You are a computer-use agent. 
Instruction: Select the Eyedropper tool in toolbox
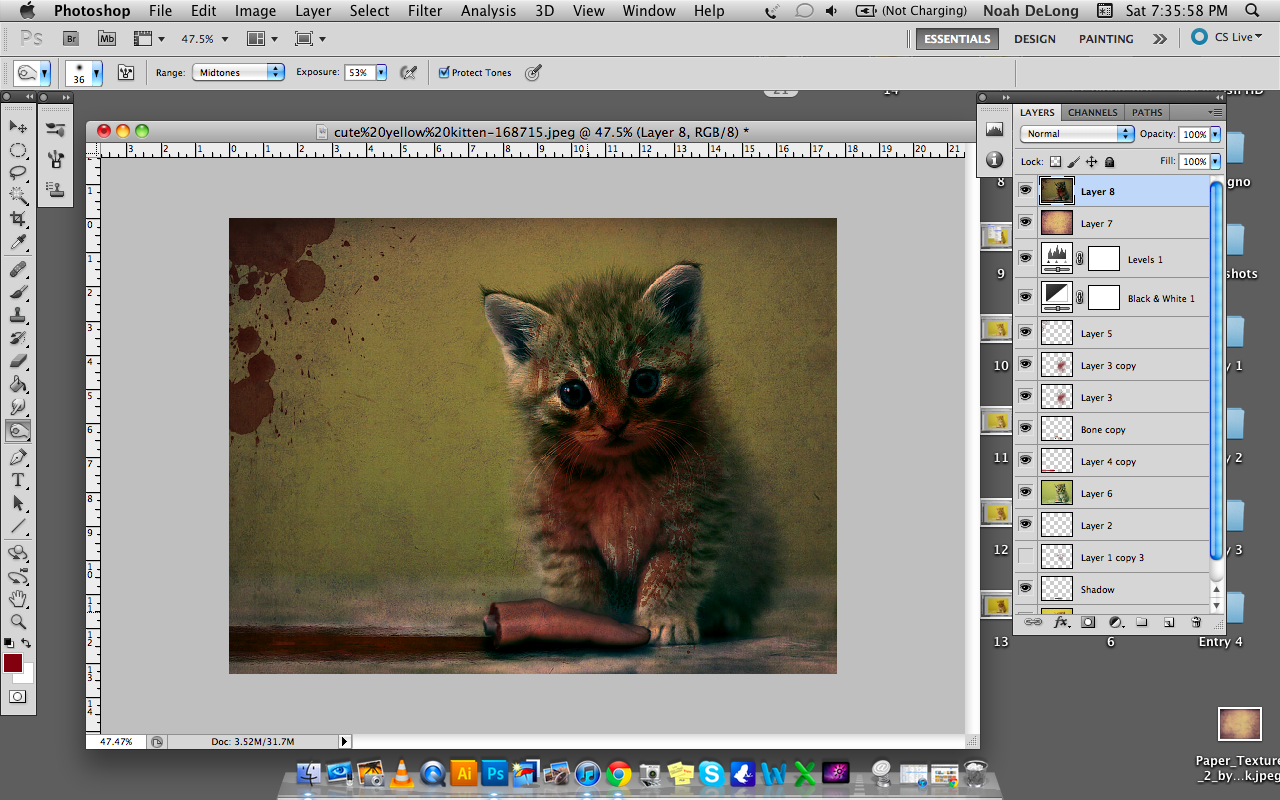18,243
